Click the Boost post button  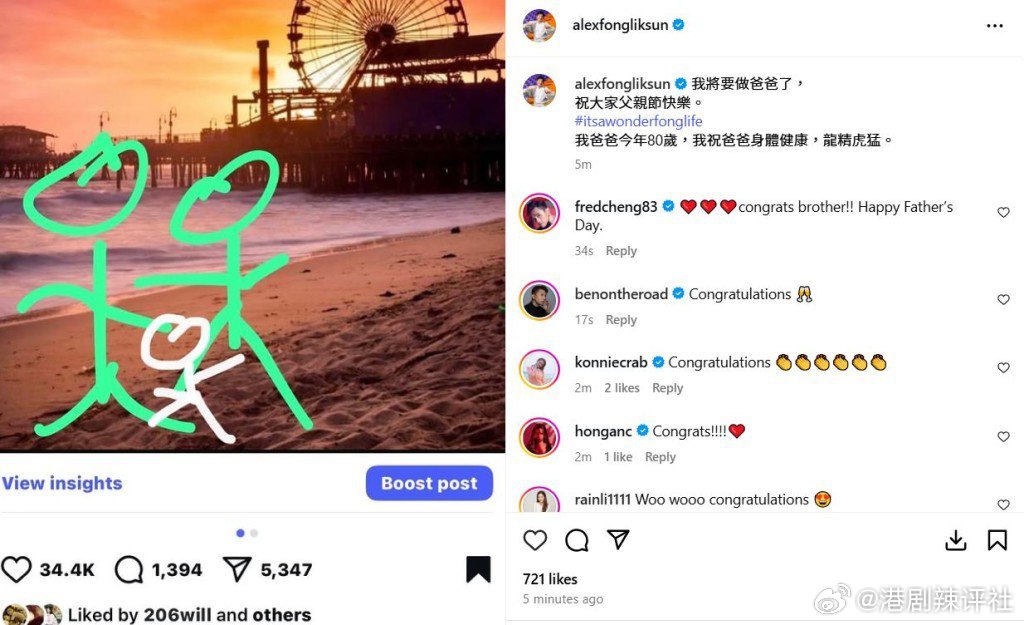[x=429, y=483]
